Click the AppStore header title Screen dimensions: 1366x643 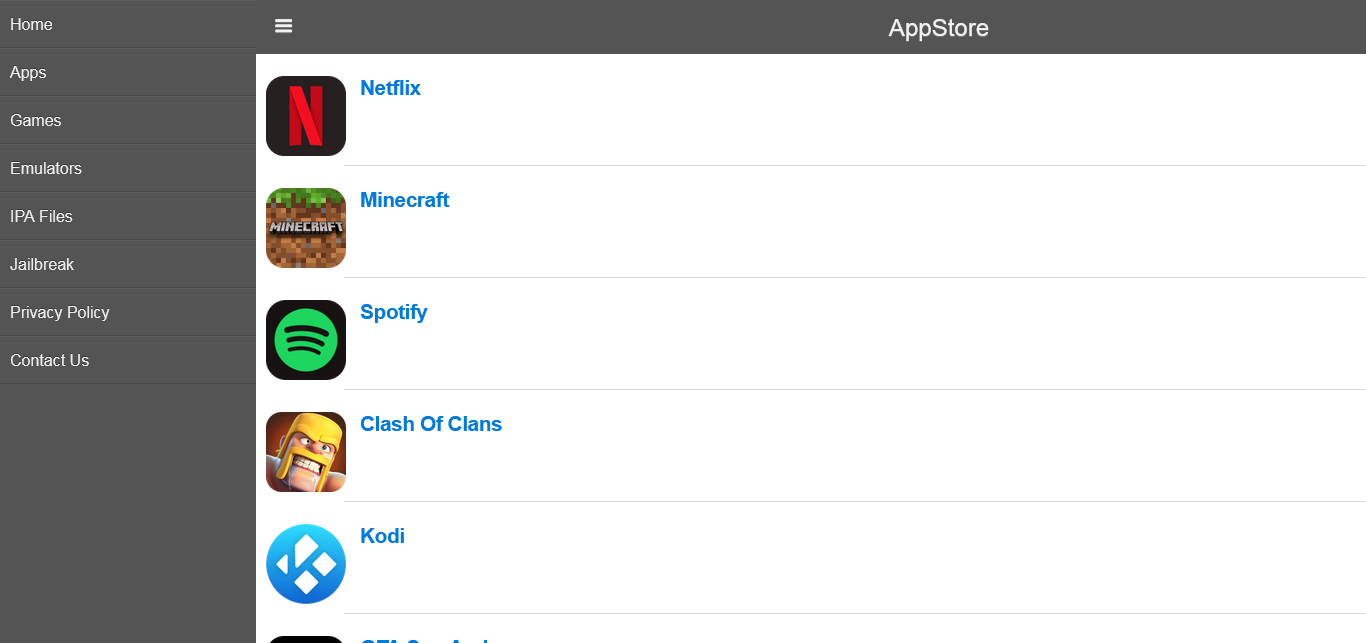click(938, 28)
